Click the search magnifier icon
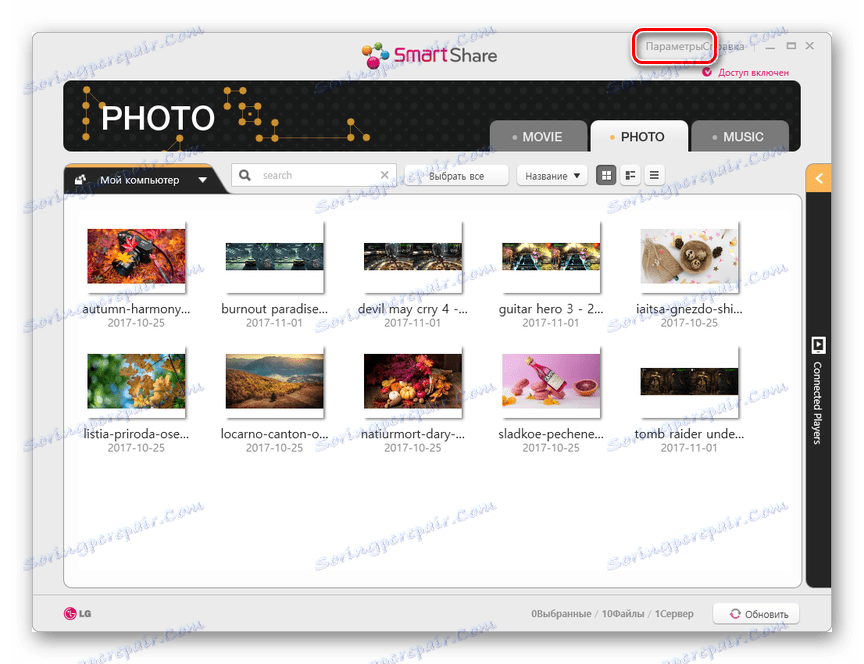The height and width of the screenshot is (664, 864). click(x=245, y=175)
